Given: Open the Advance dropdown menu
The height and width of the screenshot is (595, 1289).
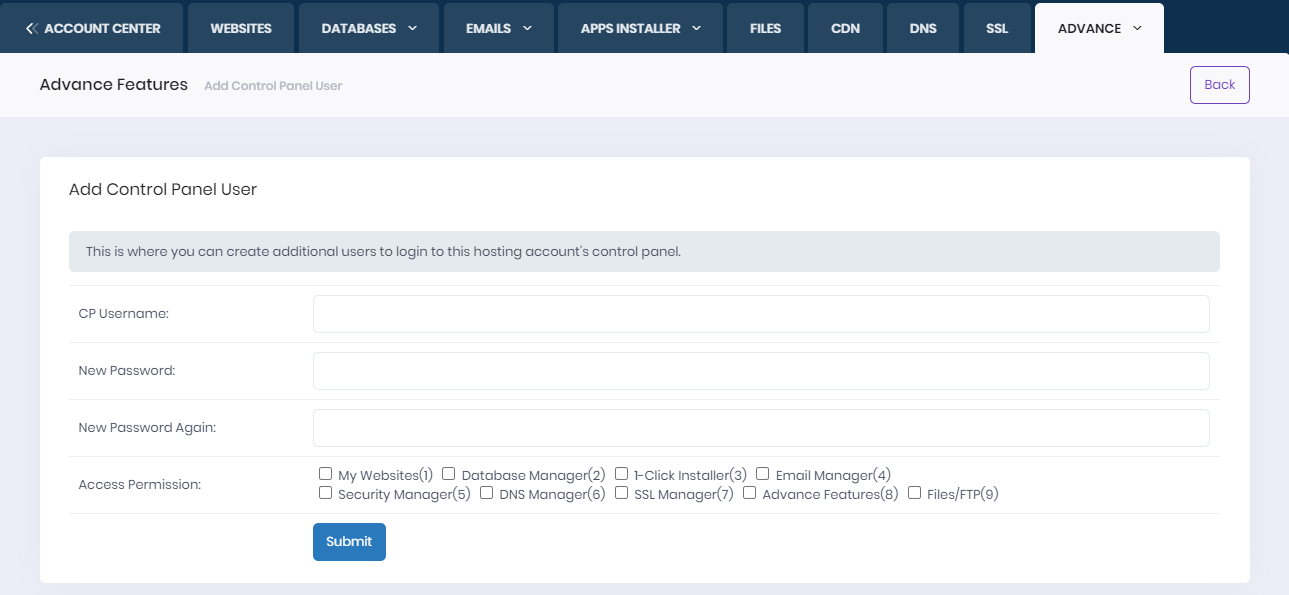Looking at the screenshot, I should pyautogui.click(x=1098, y=28).
